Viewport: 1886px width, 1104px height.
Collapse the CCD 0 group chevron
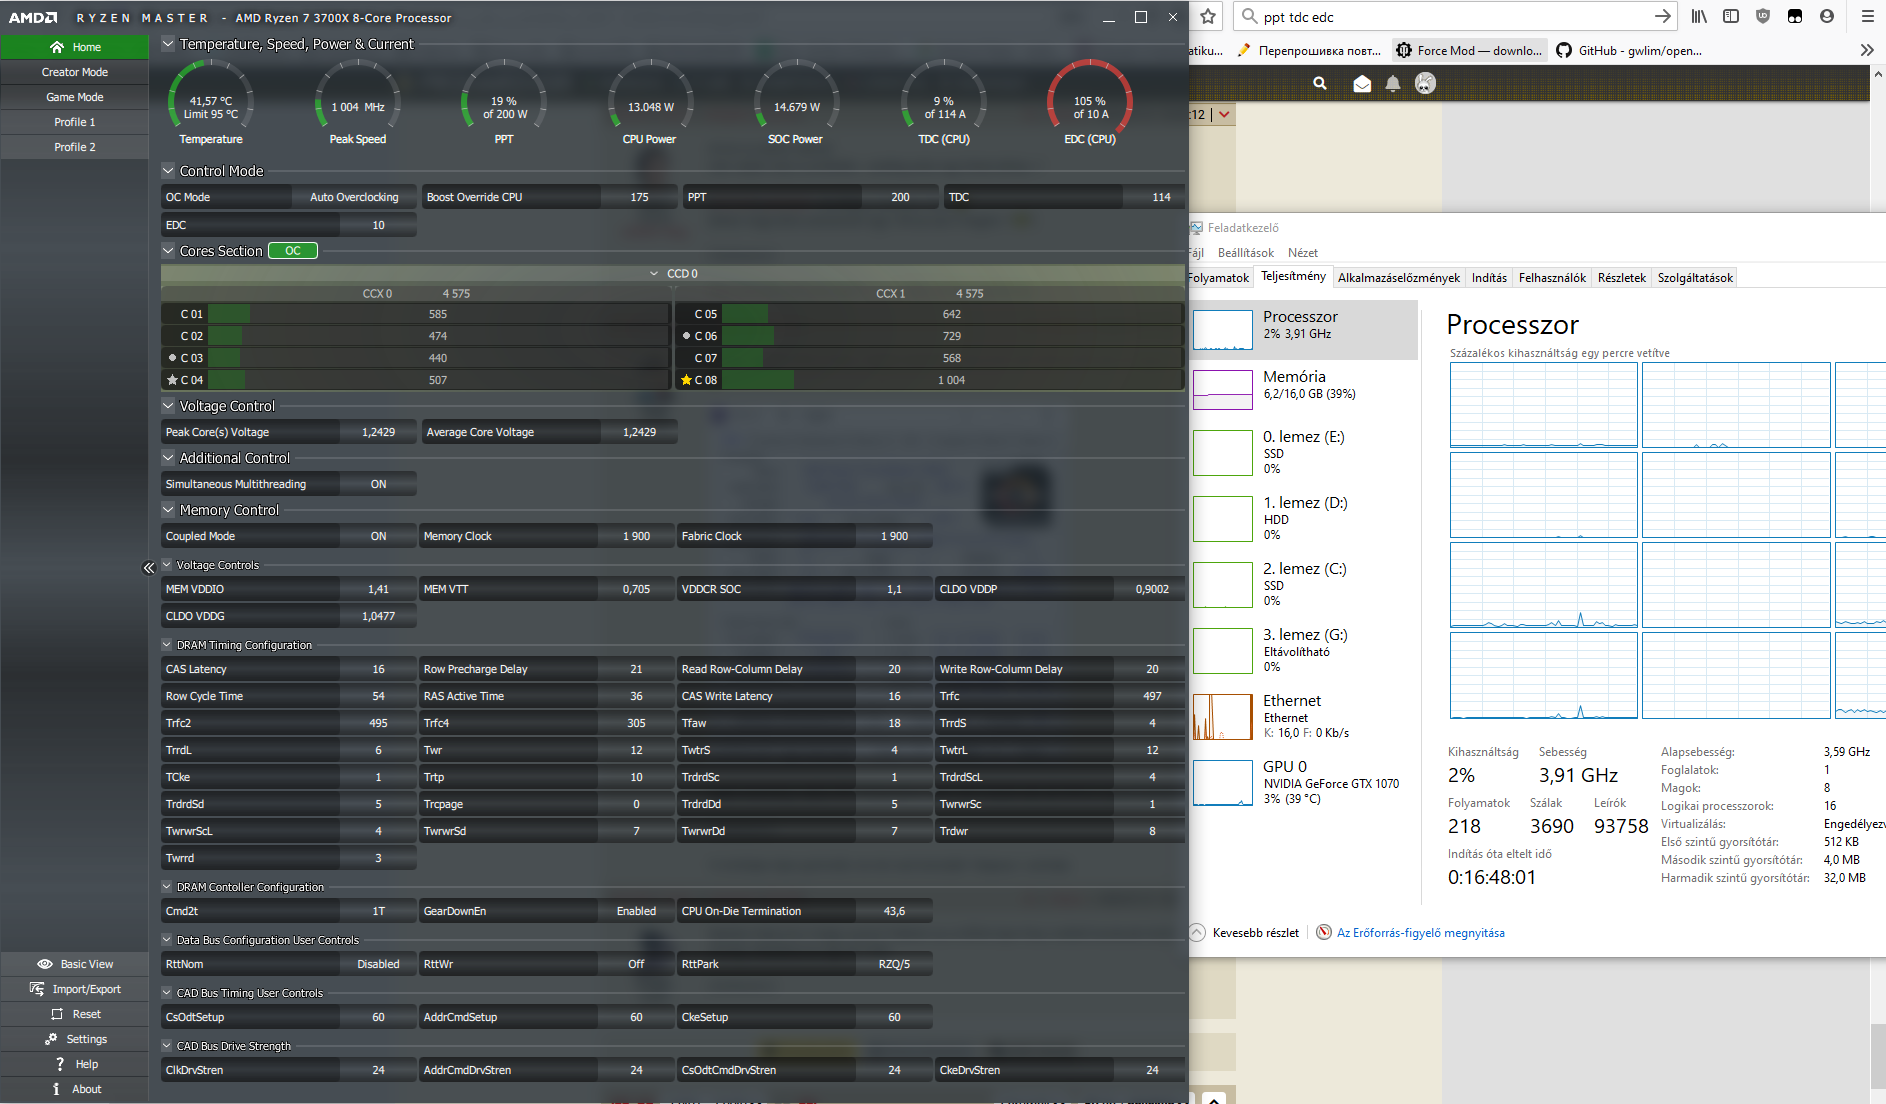pos(654,273)
